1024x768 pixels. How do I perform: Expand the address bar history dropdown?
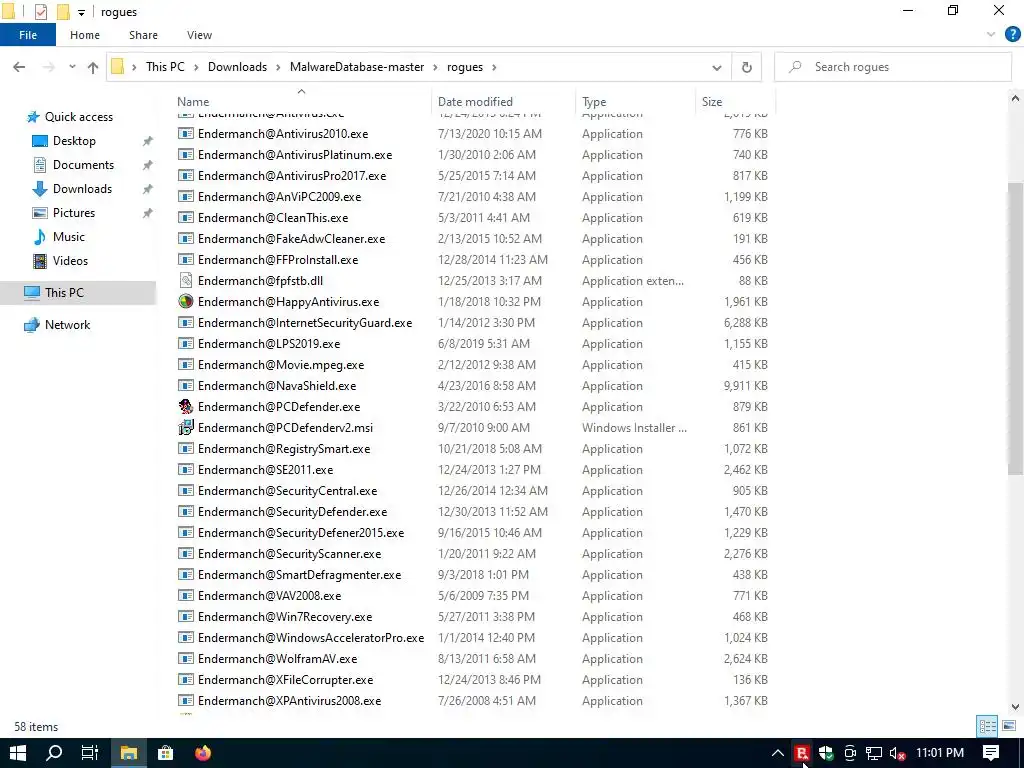click(x=716, y=67)
